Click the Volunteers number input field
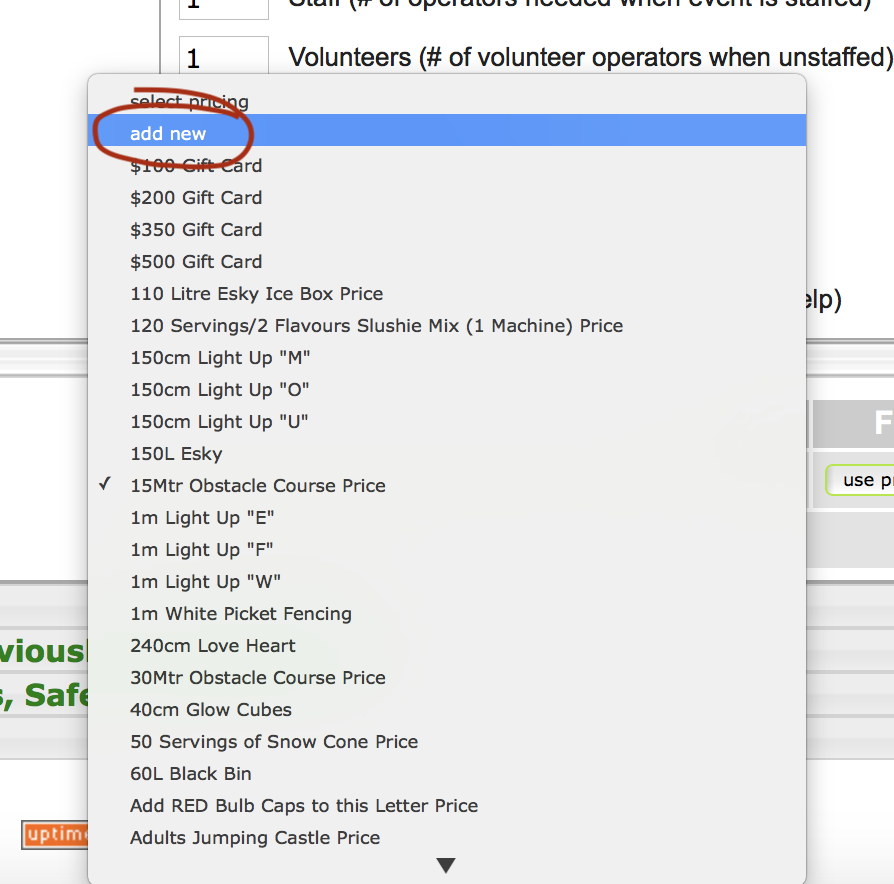894x884 pixels. point(223,58)
